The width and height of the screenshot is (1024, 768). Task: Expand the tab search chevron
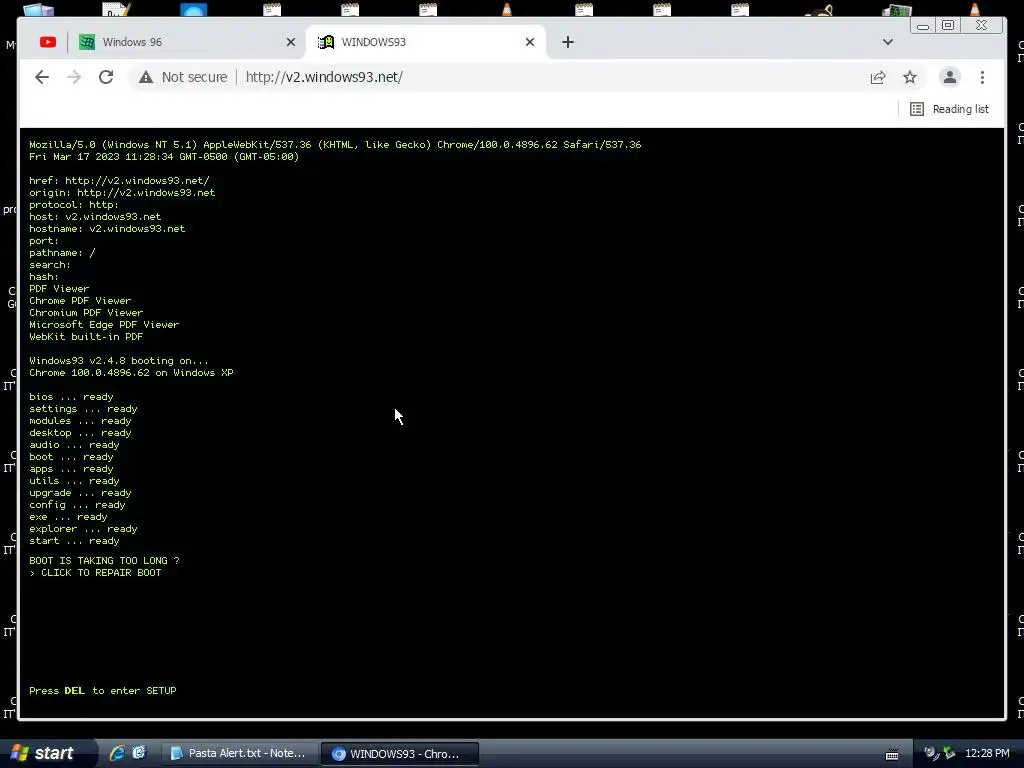(x=888, y=42)
